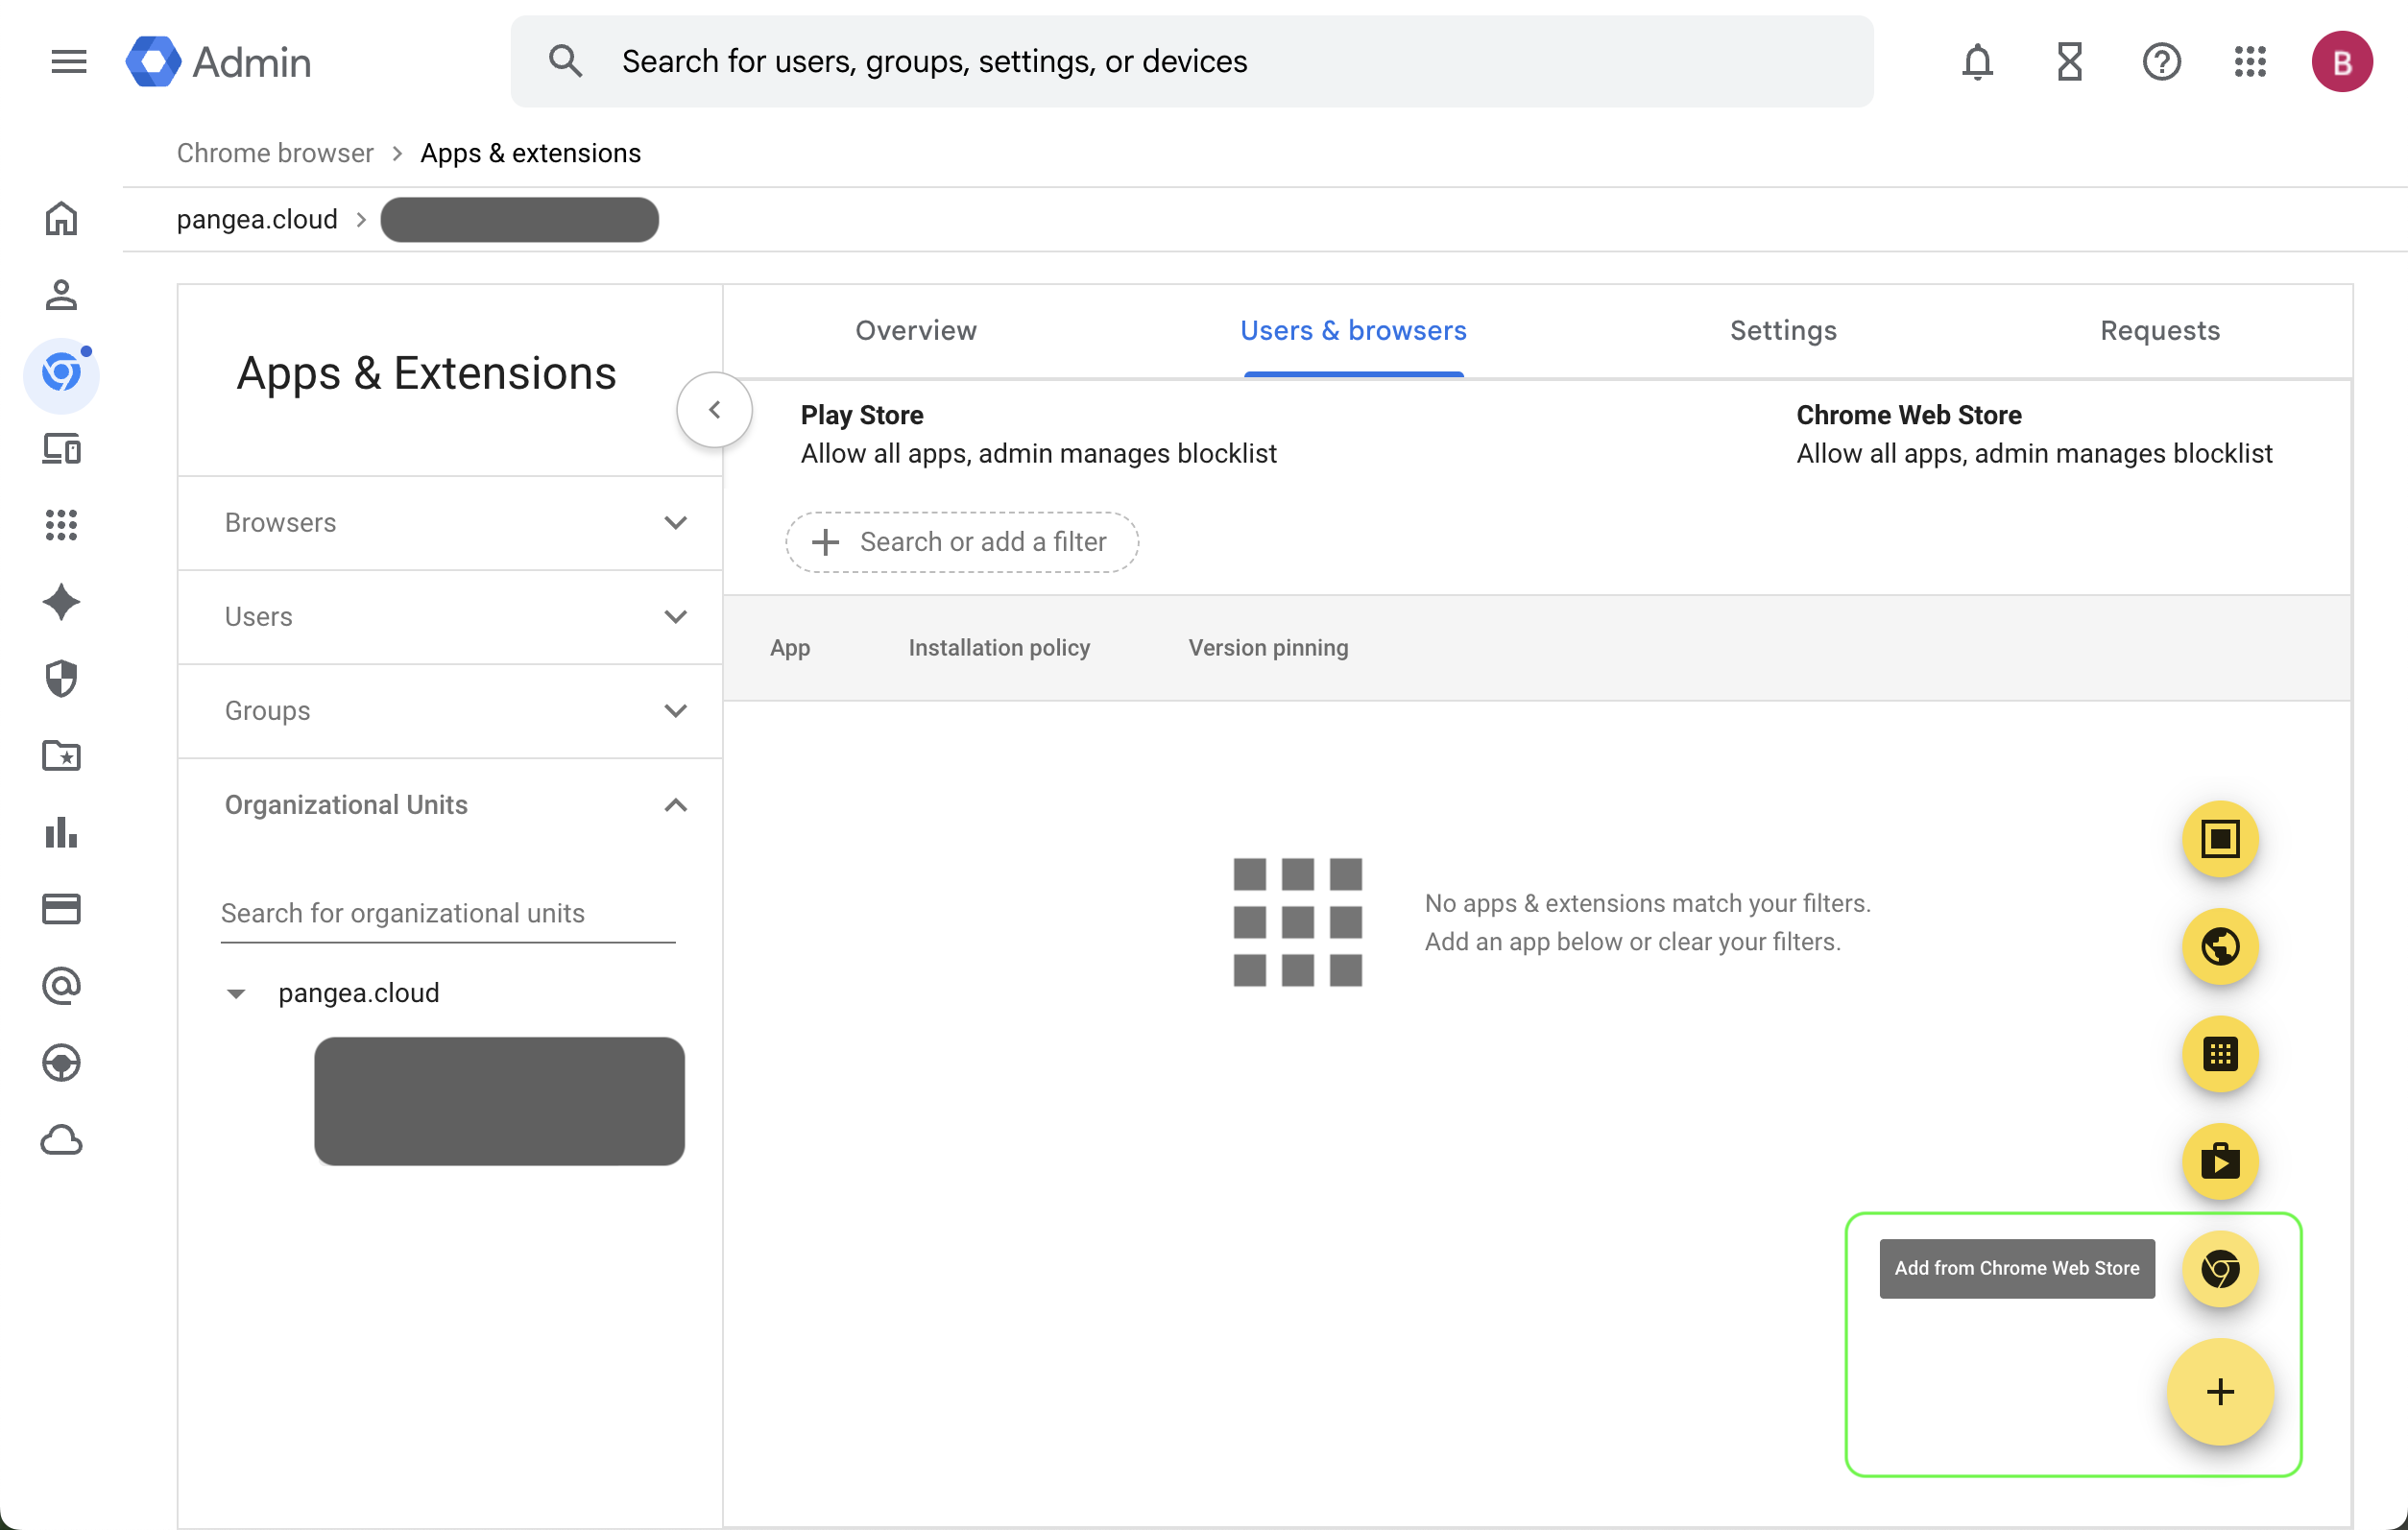The height and width of the screenshot is (1530, 2408).
Task: Select the Users & browsers tab
Action: 1353,331
